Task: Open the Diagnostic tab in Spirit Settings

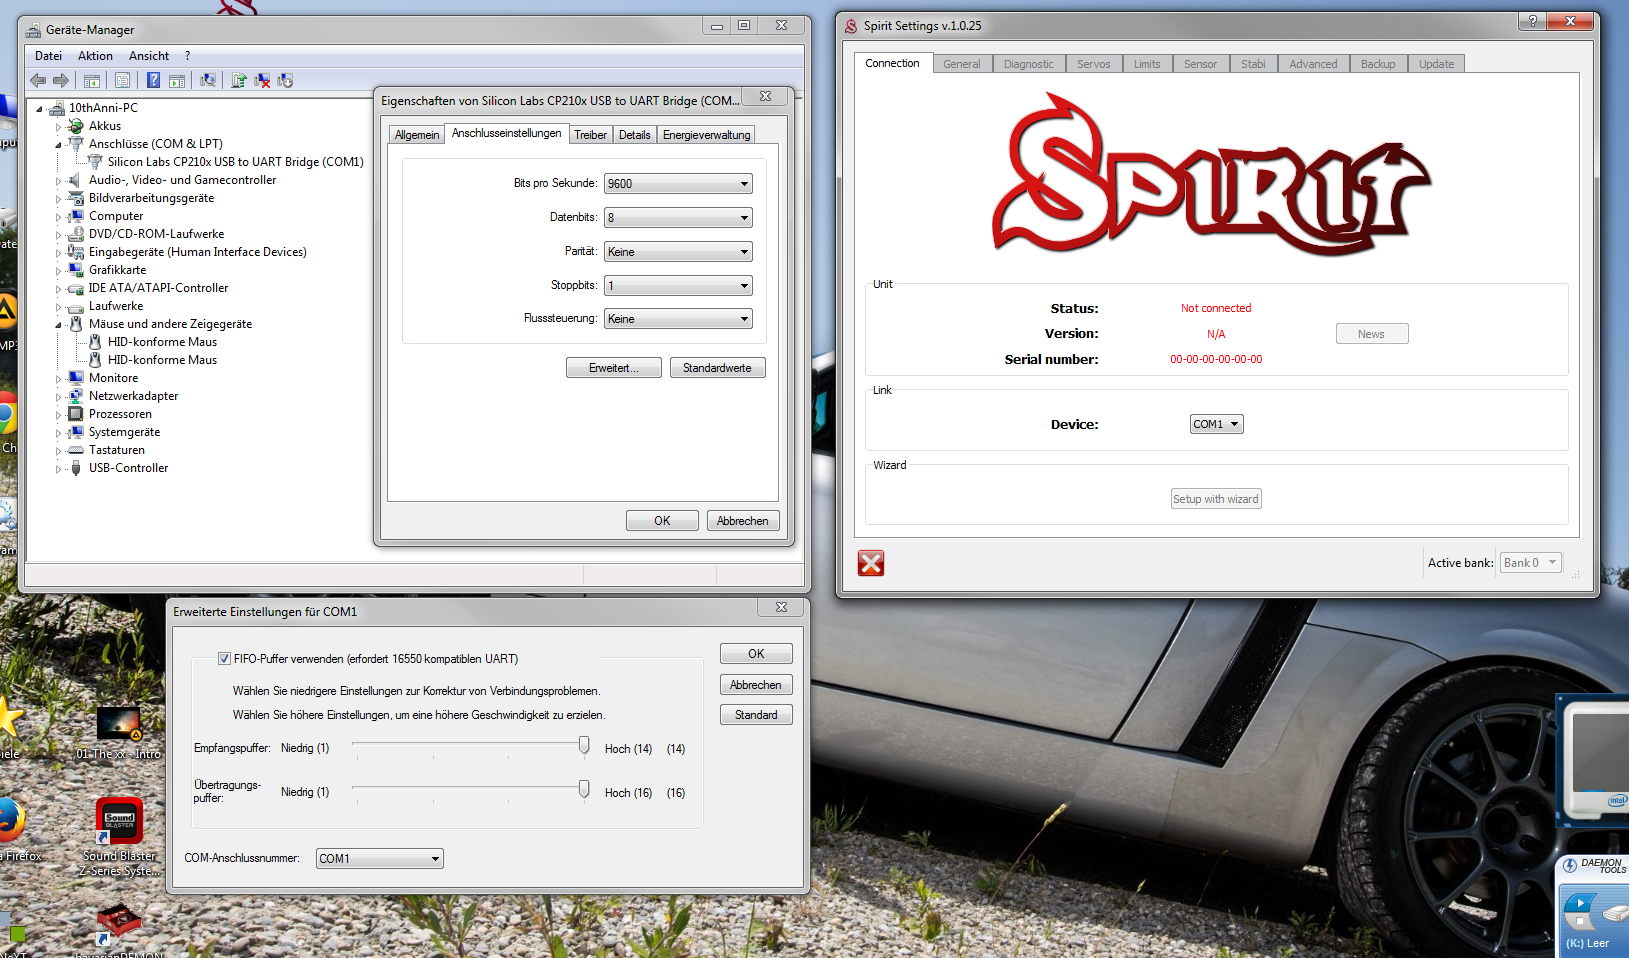Action: coord(1028,64)
